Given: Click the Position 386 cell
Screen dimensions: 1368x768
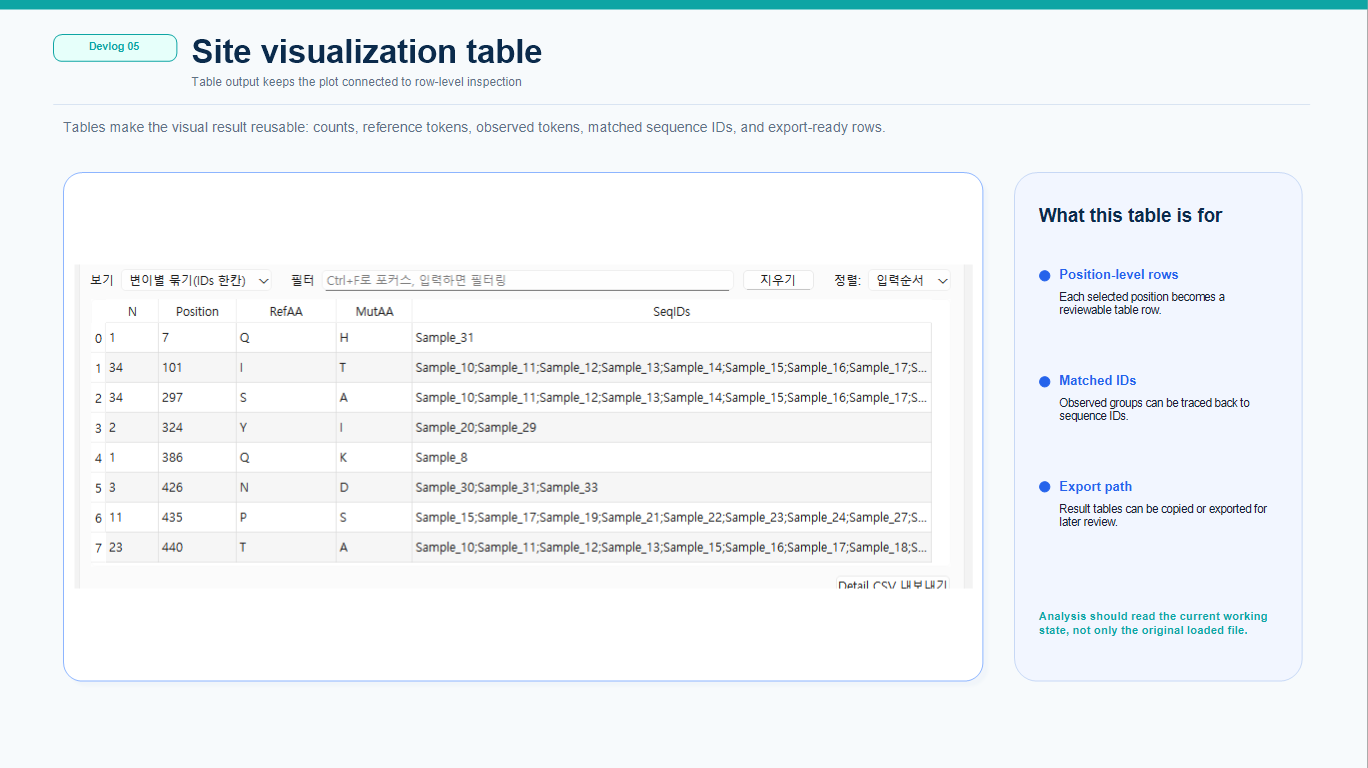Looking at the screenshot, I should coord(197,458).
